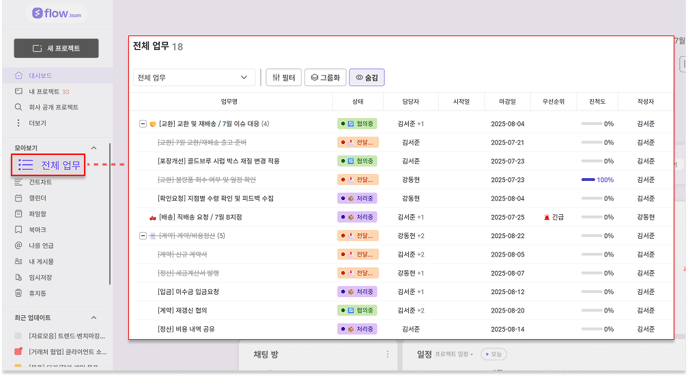
Task: Click the 오늘 button in 일정 panel
Action: [x=494, y=354]
